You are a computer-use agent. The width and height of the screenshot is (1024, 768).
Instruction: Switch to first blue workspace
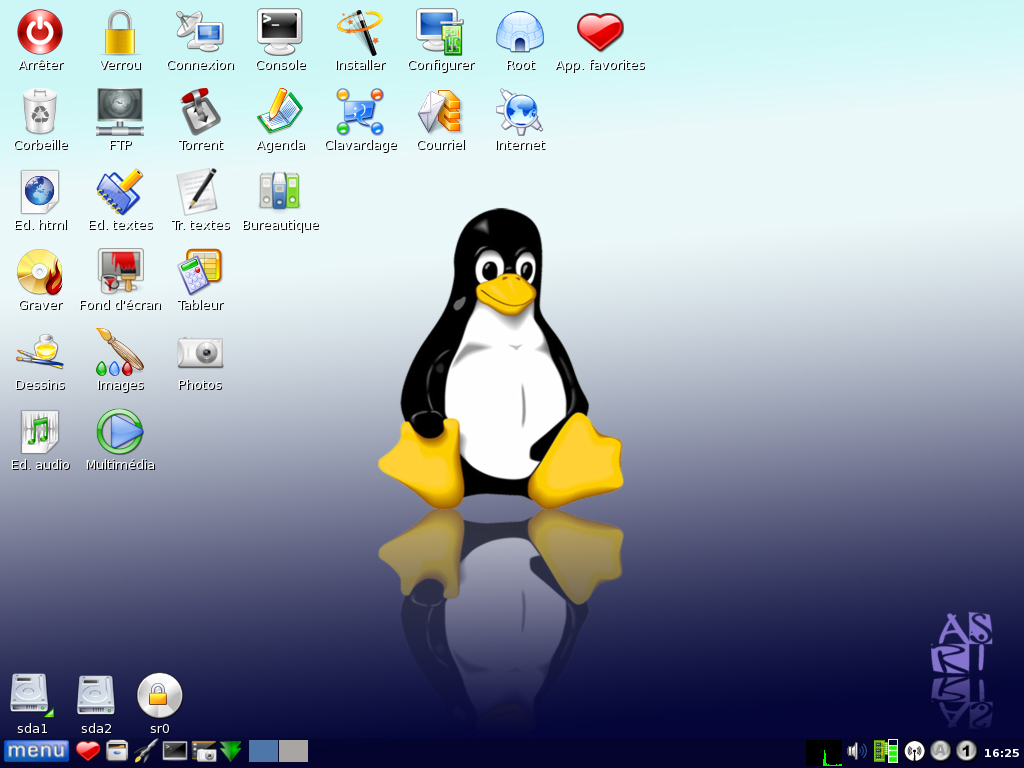coord(263,751)
